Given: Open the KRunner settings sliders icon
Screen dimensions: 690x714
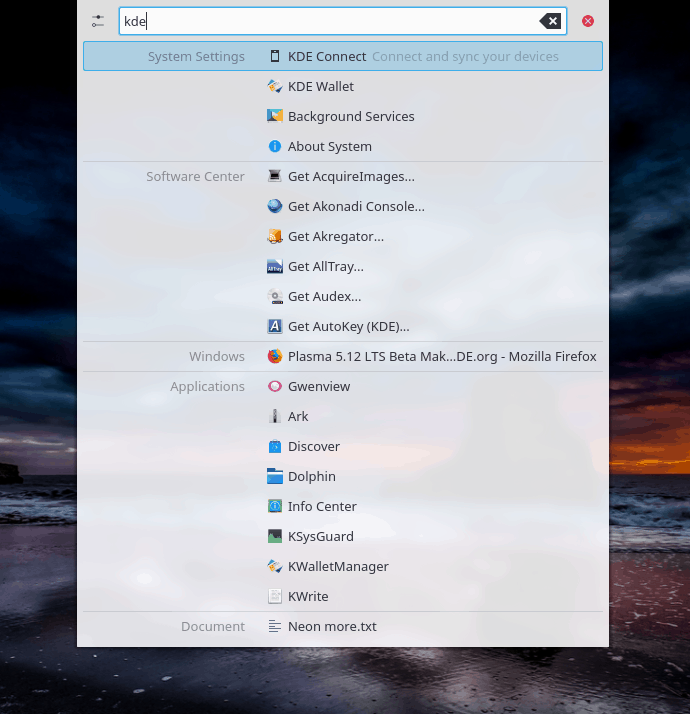Looking at the screenshot, I should click(x=98, y=21).
